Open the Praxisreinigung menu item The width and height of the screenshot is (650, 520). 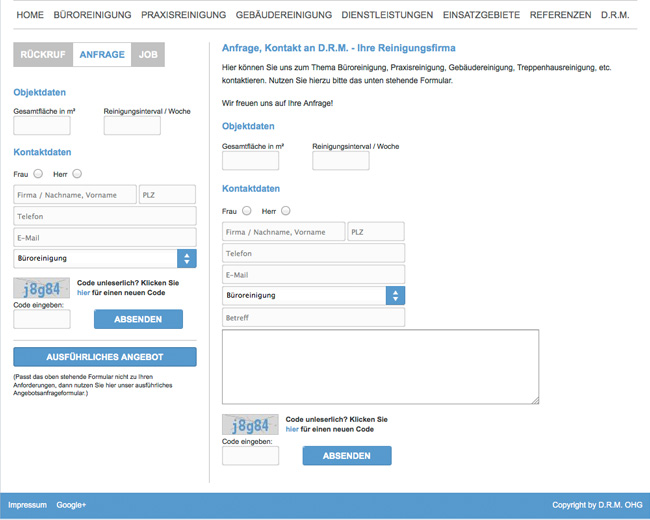182,15
